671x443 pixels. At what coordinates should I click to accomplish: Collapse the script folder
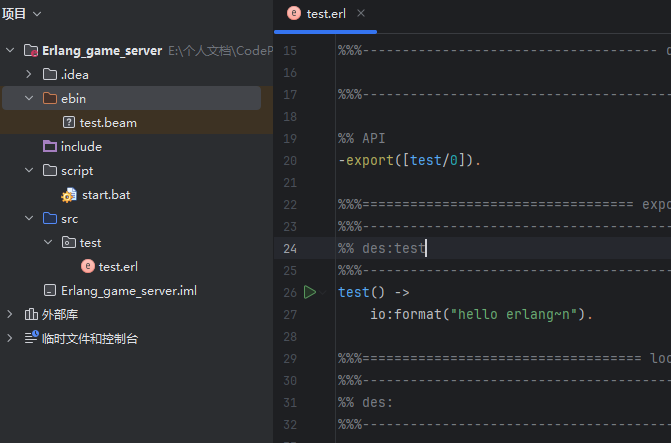coord(29,170)
